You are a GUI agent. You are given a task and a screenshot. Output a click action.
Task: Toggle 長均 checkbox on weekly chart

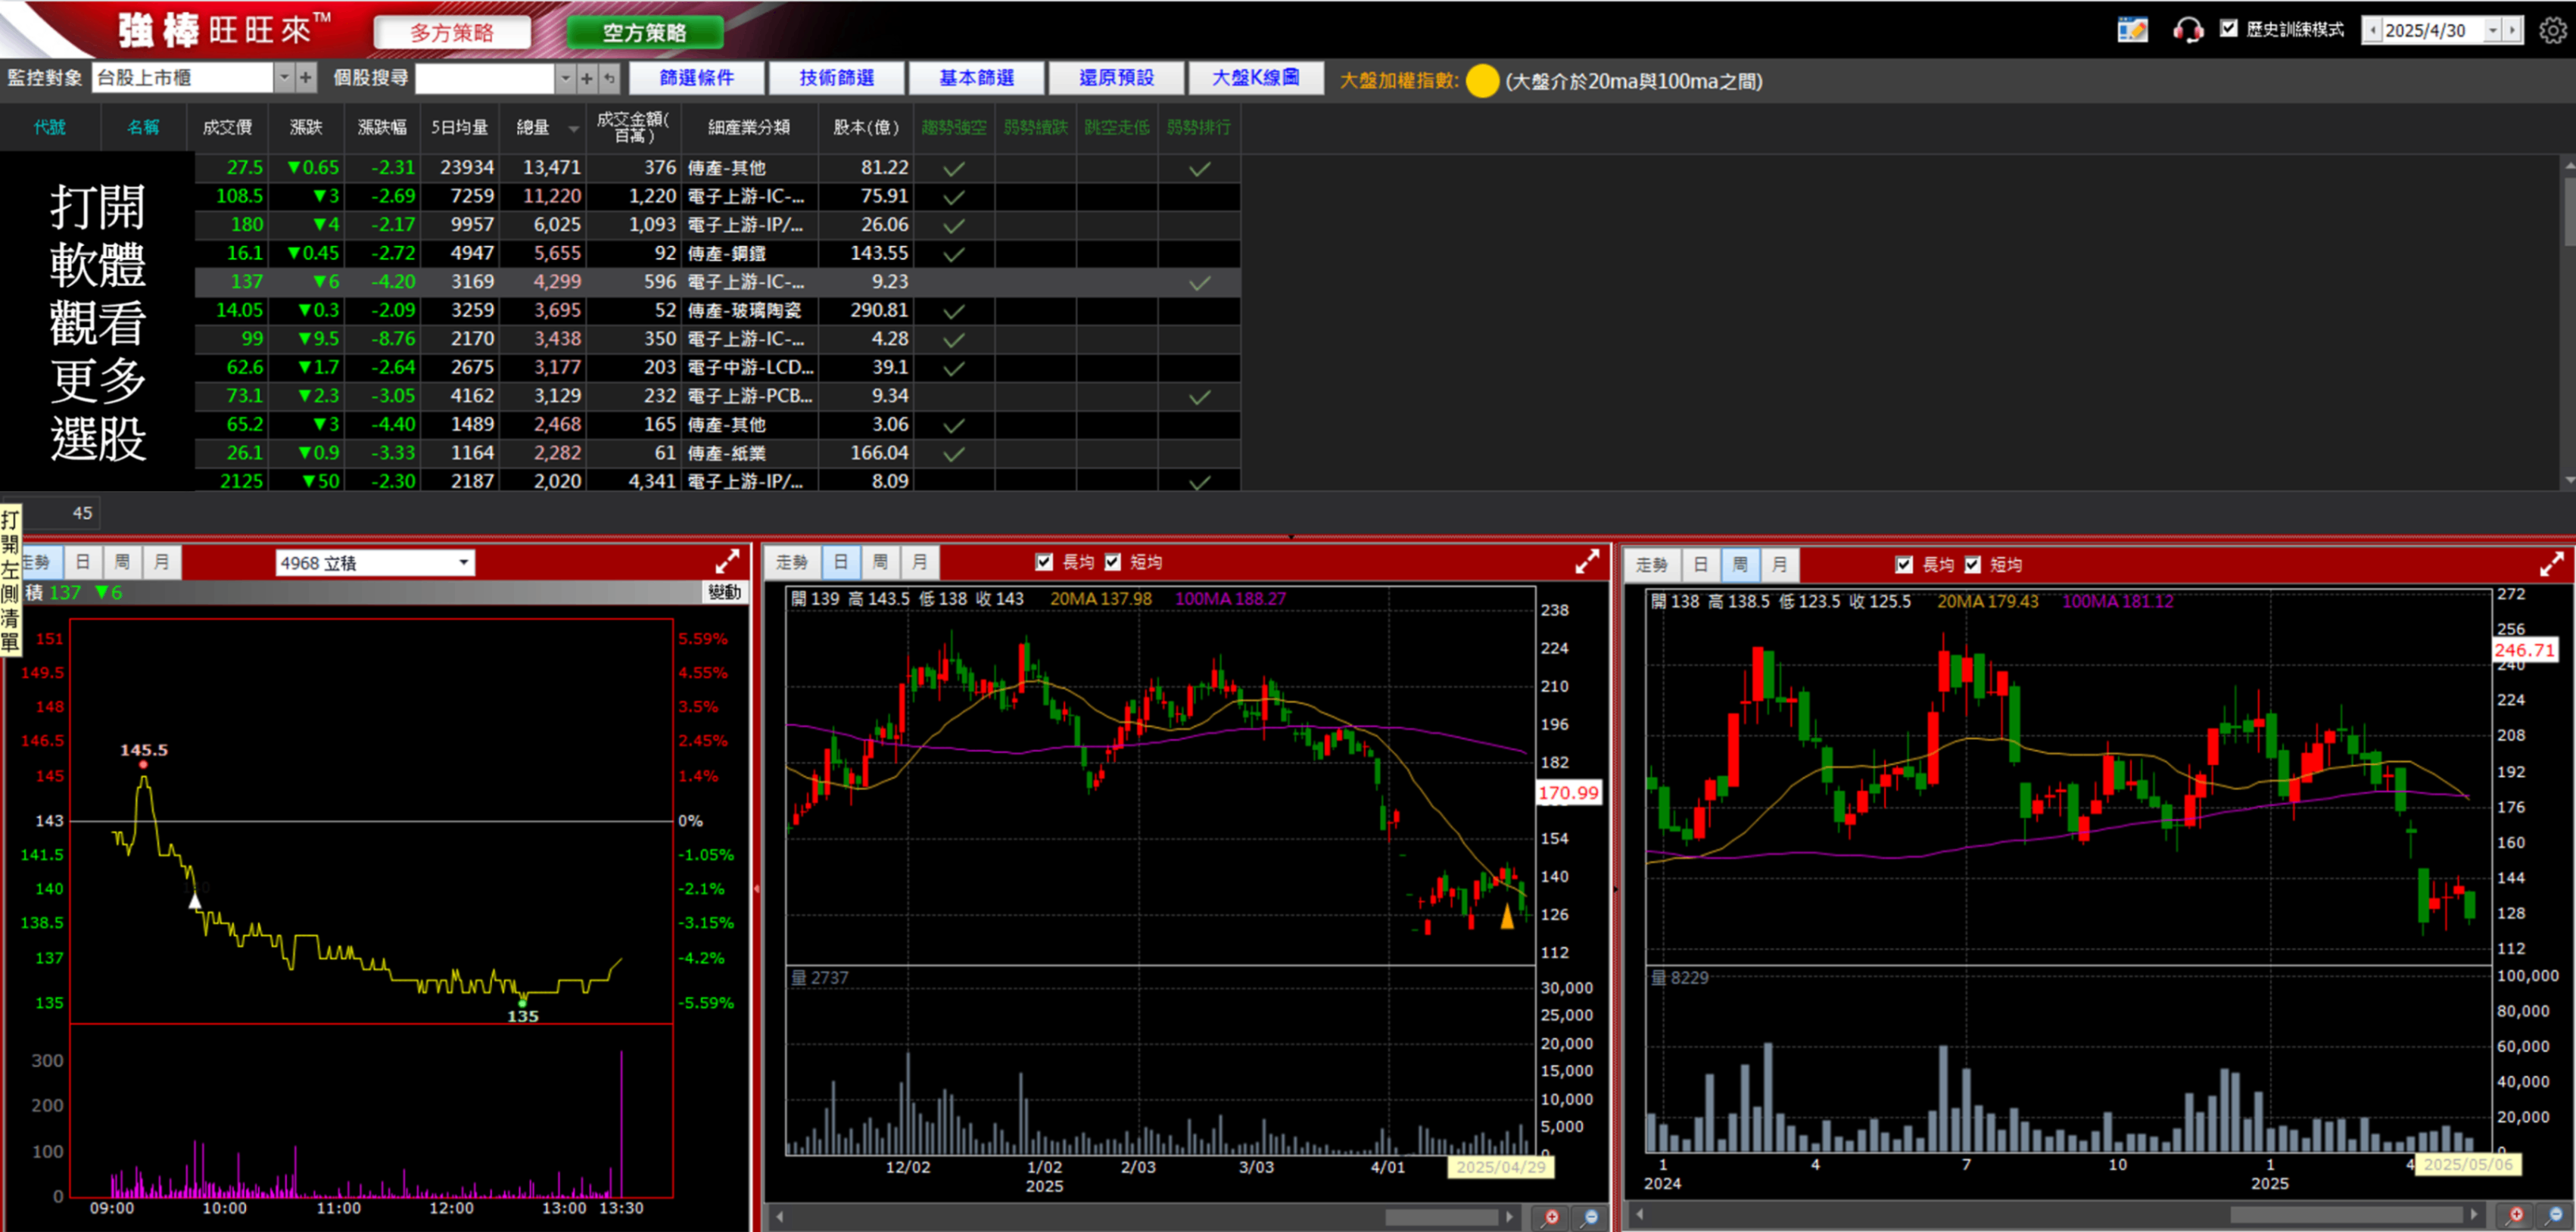tap(1904, 564)
